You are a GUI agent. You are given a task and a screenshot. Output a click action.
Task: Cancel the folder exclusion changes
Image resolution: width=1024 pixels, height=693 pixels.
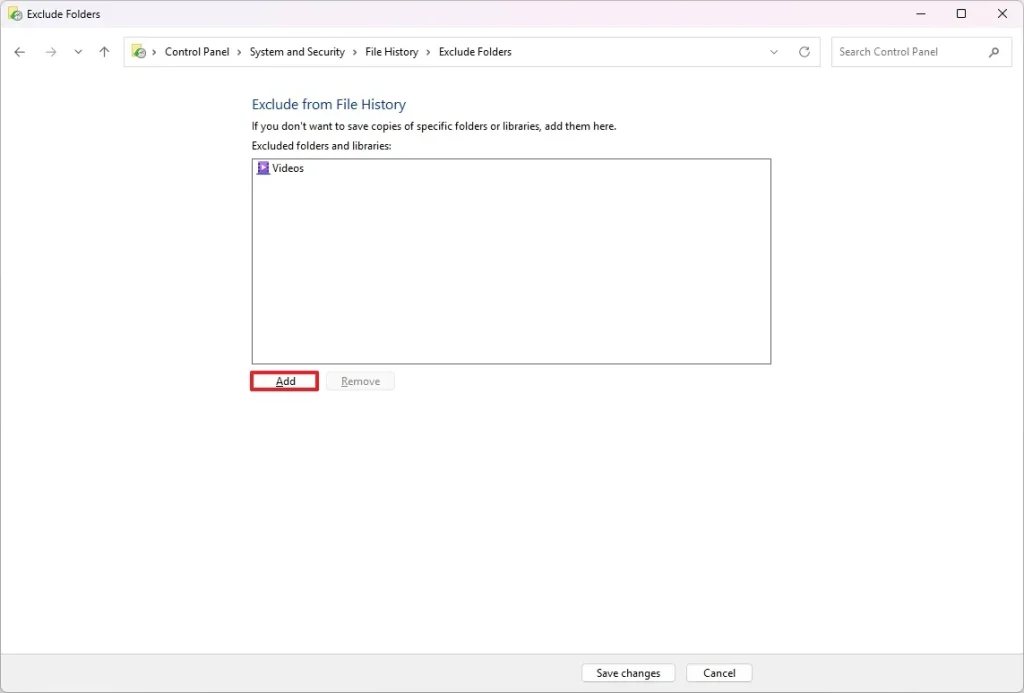[x=719, y=673]
